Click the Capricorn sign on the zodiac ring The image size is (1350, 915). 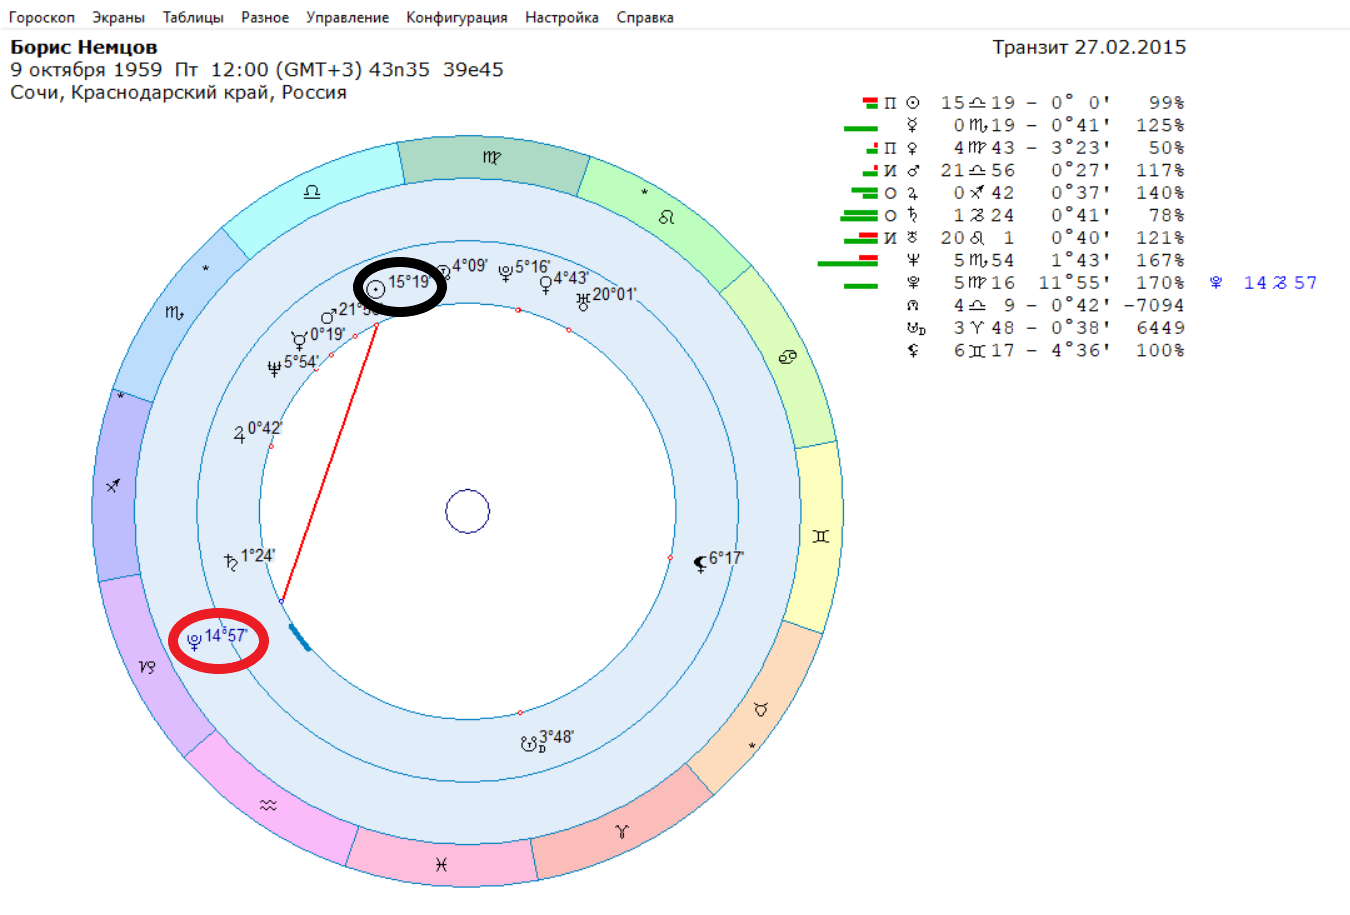[148, 666]
